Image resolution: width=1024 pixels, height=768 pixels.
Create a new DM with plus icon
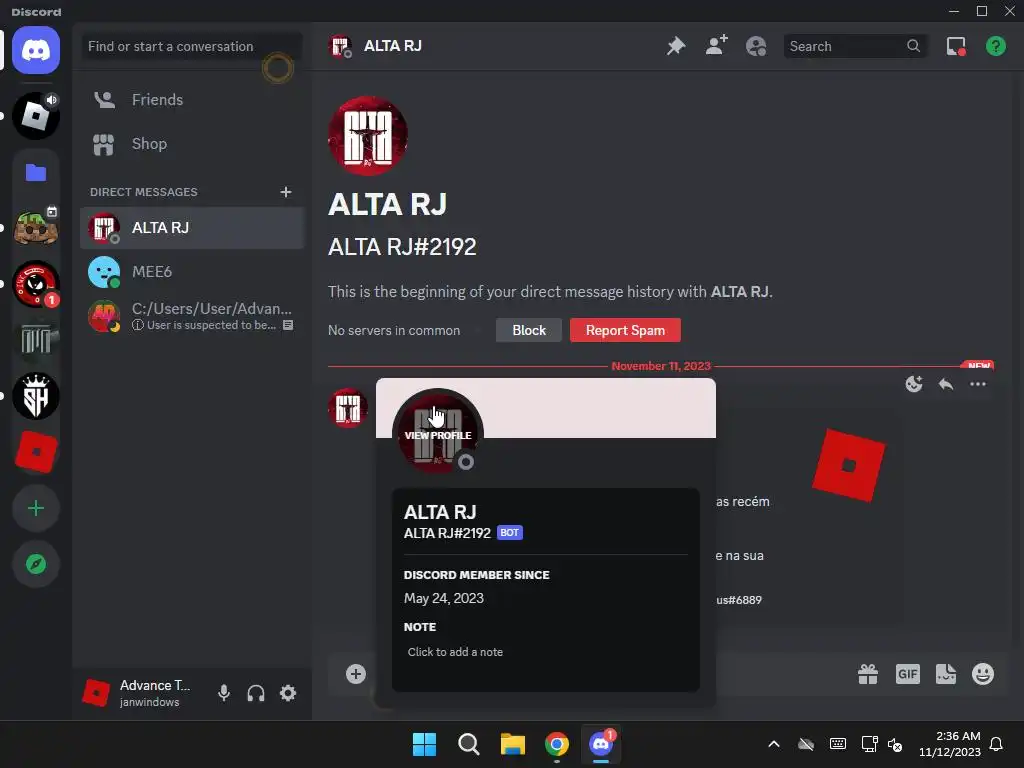[x=285, y=192]
